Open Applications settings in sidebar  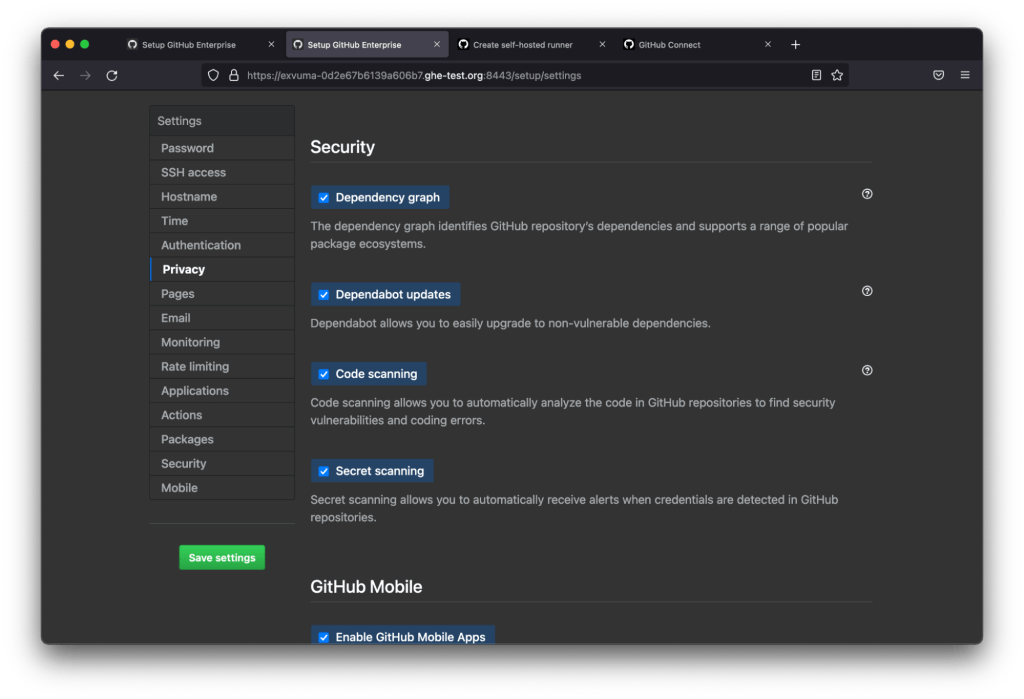pyautogui.click(x=222, y=391)
